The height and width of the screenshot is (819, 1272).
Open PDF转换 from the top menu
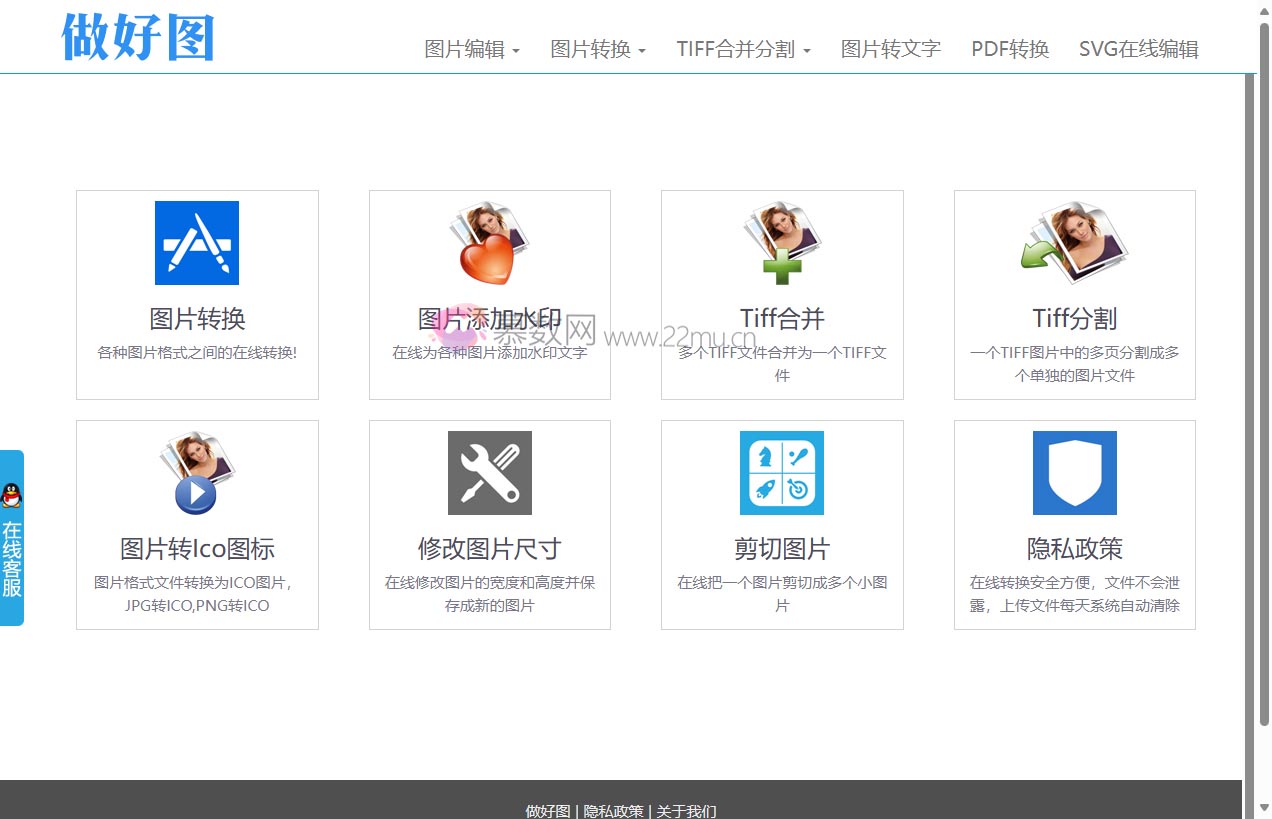click(1009, 48)
